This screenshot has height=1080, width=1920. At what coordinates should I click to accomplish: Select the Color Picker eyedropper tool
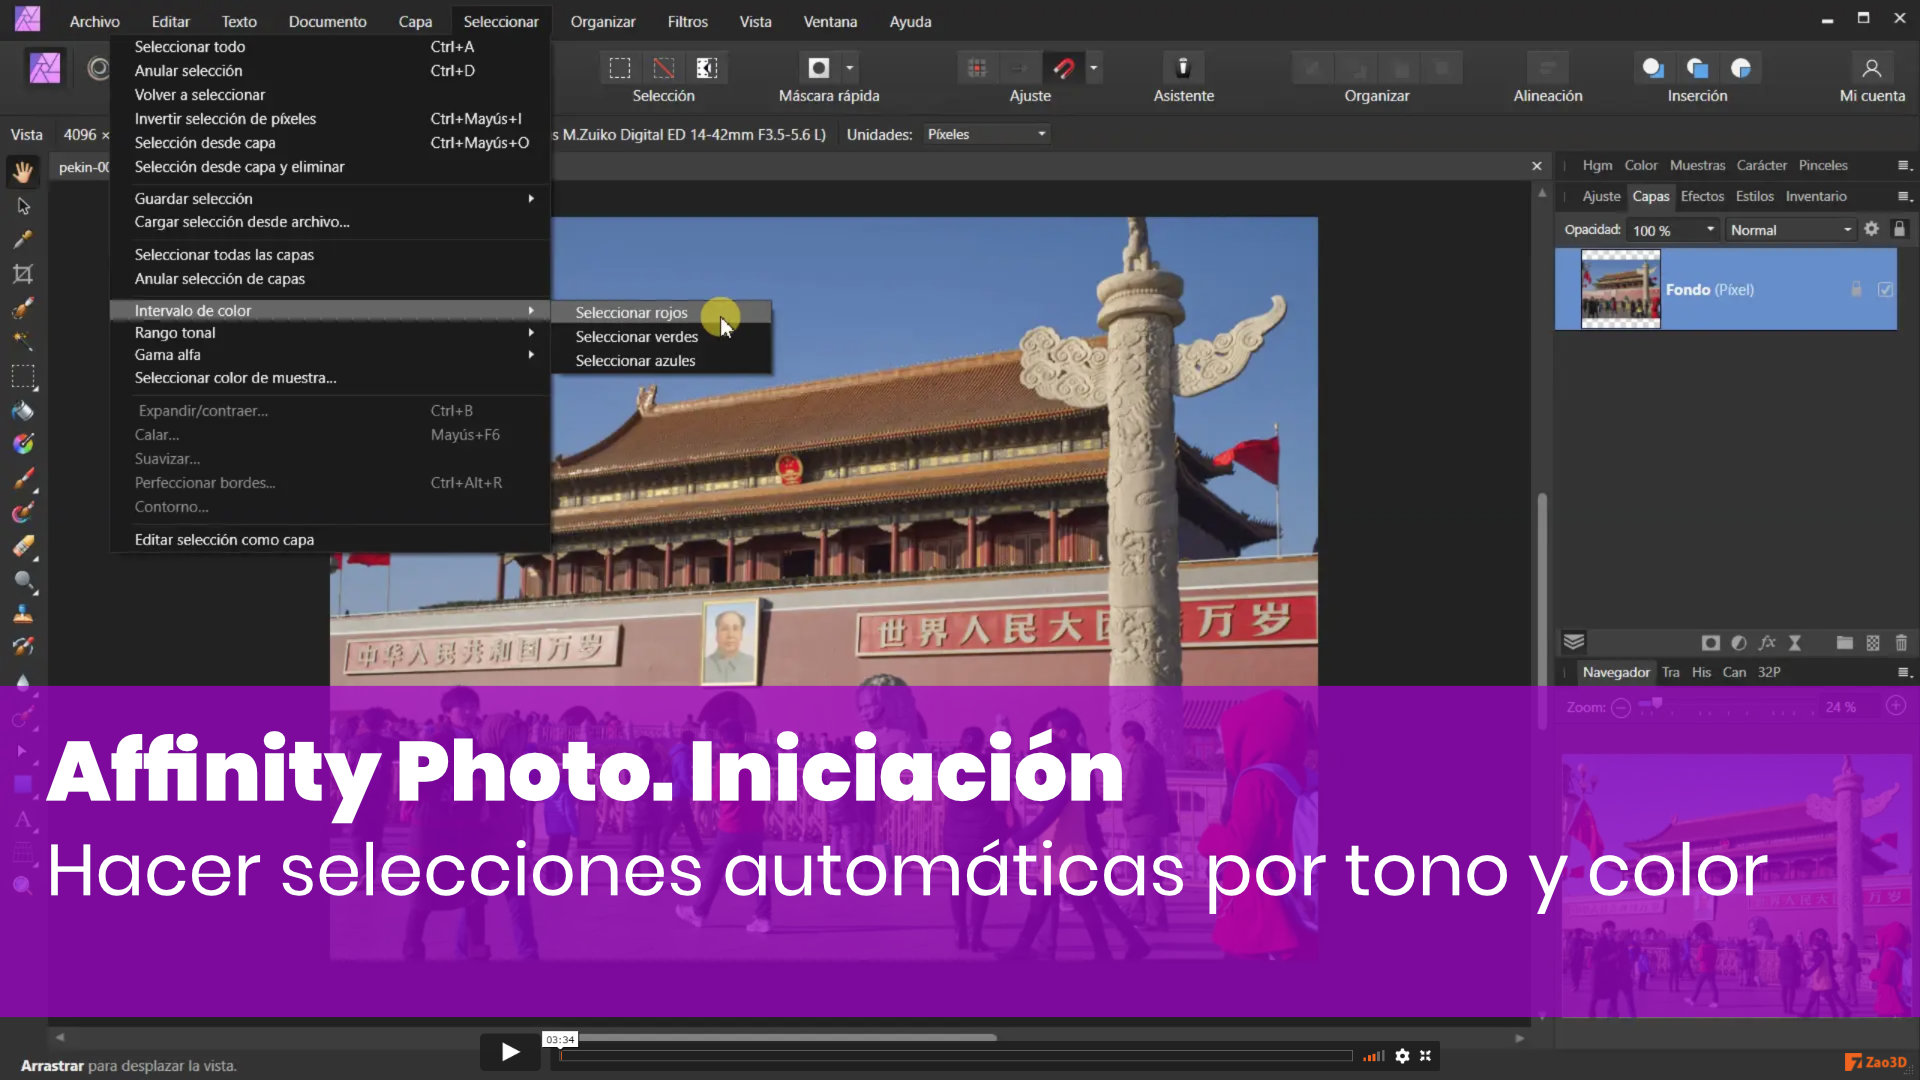pos(23,240)
